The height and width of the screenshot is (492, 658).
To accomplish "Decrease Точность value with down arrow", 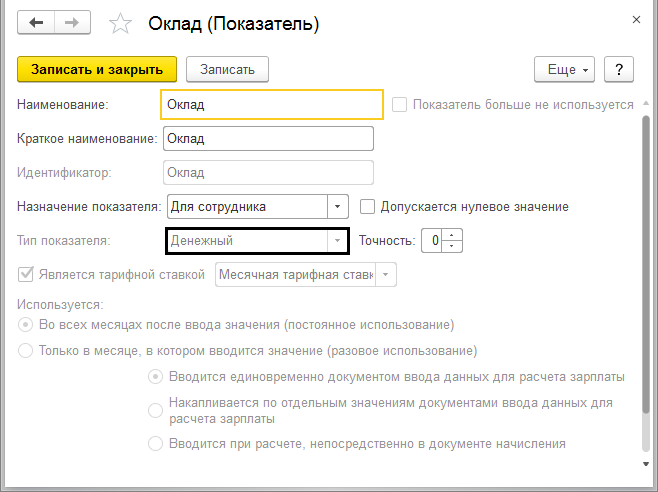I will [x=452, y=246].
